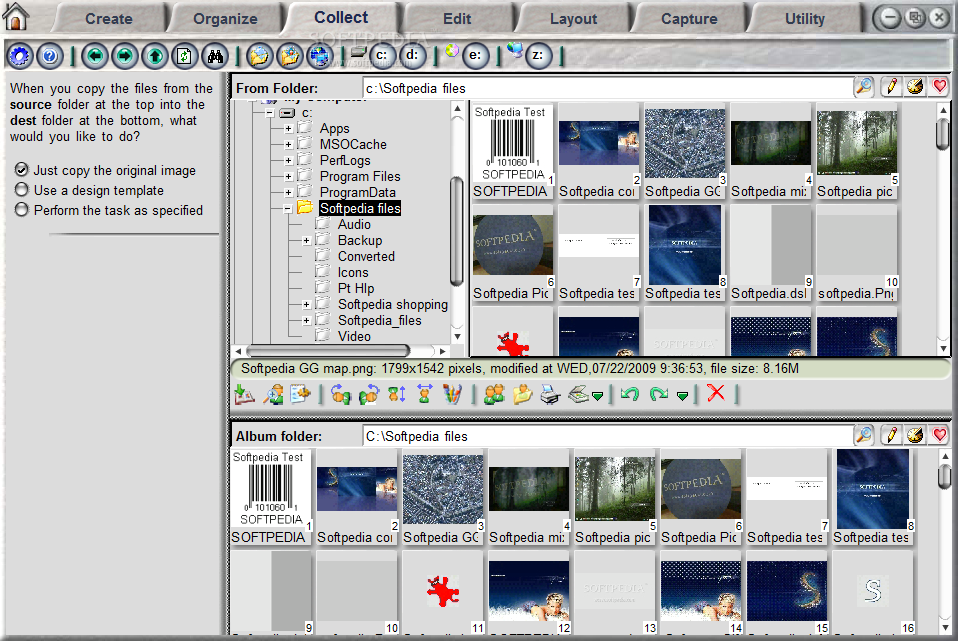958x641 pixels.
Task: Click the folder tree horizontal scrollbar
Action: coord(341,351)
